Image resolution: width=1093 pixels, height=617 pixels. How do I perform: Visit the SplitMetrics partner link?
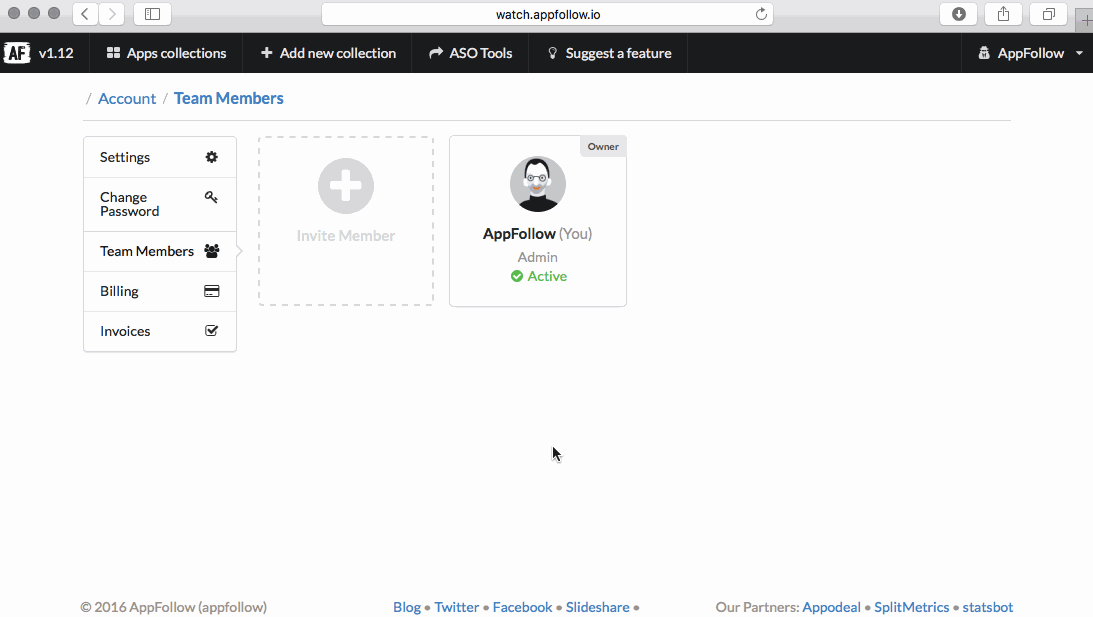[911, 607]
